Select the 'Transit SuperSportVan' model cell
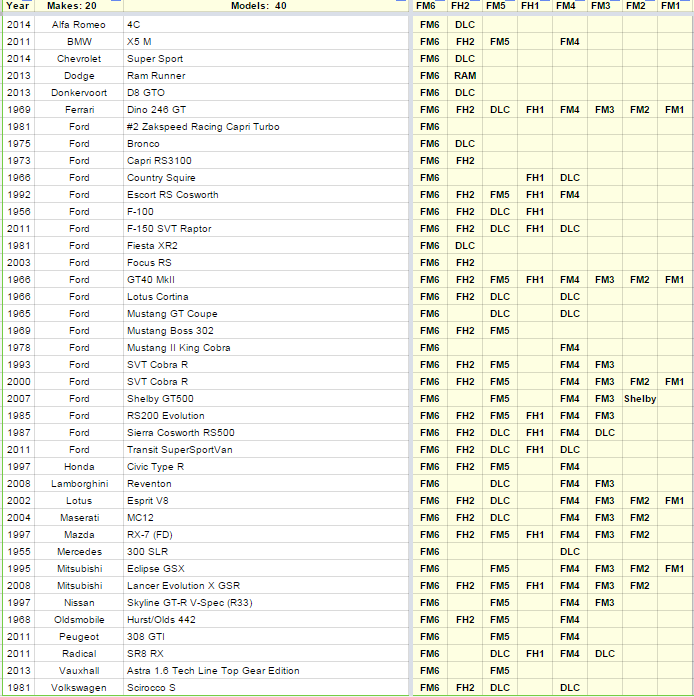The height and width of the screenshot is (697, 694). tap(265, 450)
